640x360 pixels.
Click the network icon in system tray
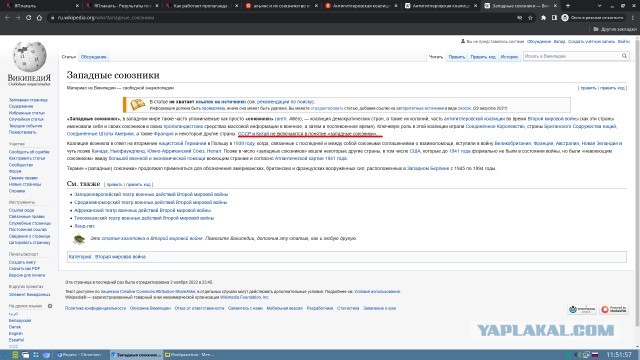586,355
